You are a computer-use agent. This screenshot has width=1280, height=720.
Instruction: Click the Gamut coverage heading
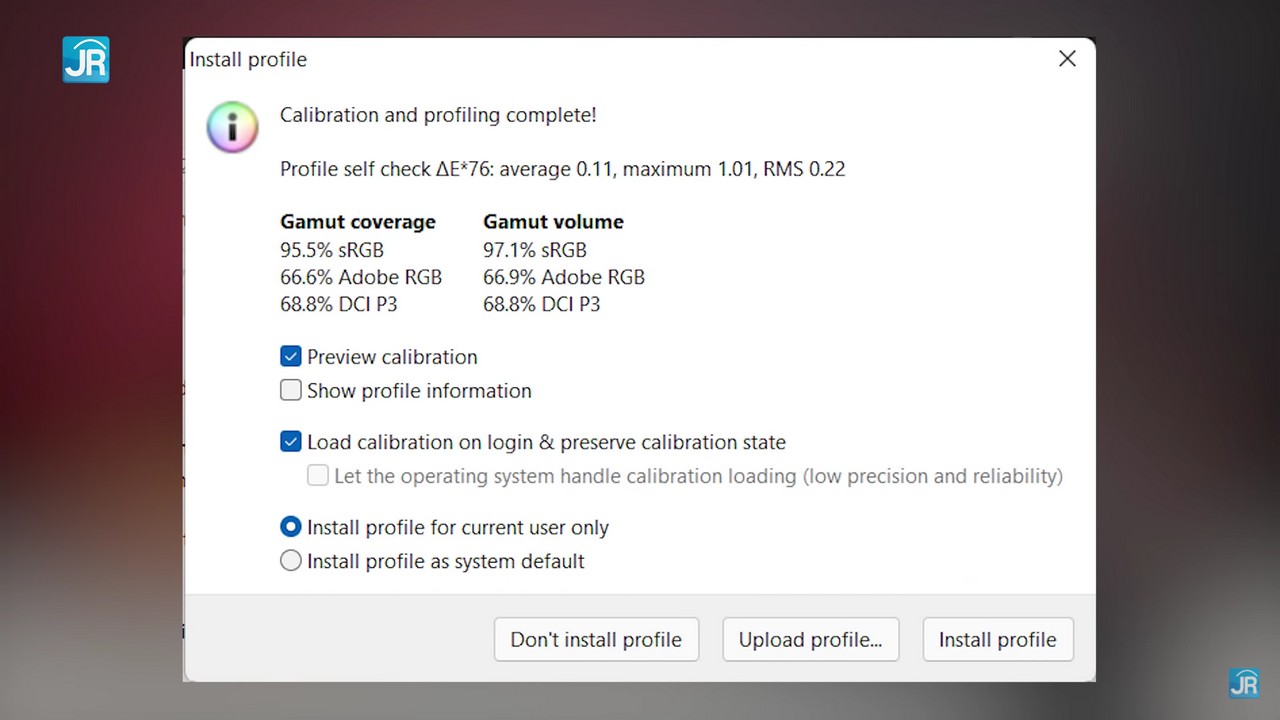[x=357, y=222]
